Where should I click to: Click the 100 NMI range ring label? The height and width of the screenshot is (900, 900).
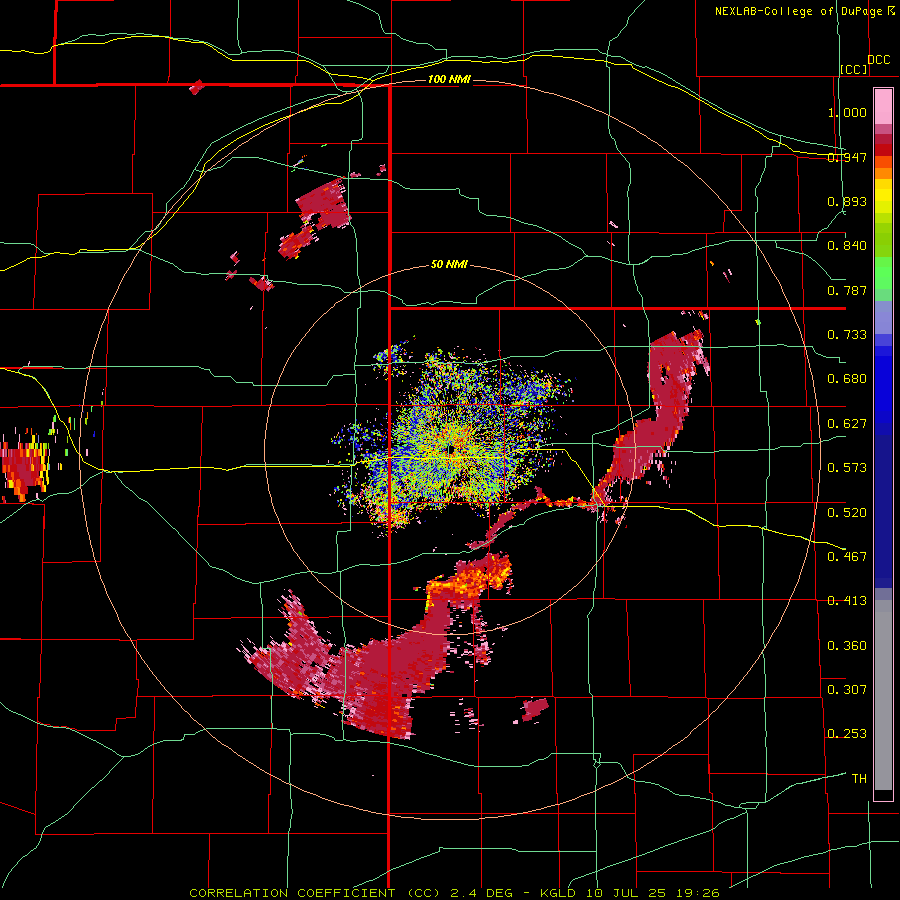(449, 79)
